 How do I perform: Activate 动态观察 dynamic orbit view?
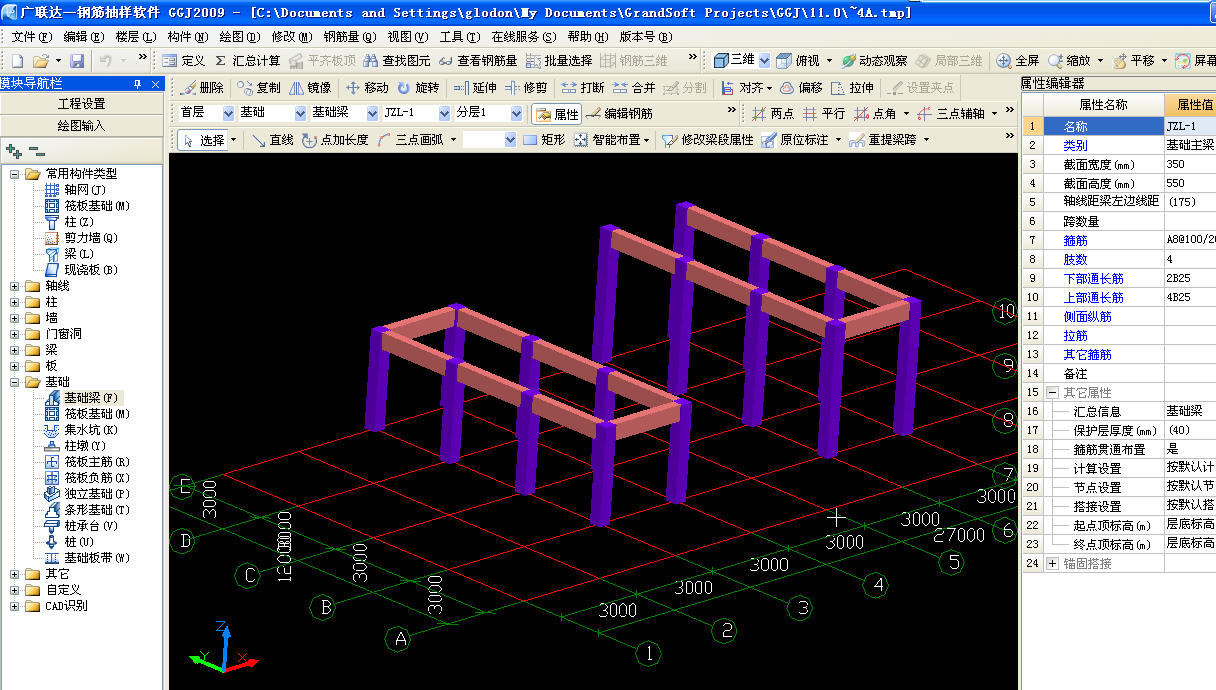pos(874,61)
